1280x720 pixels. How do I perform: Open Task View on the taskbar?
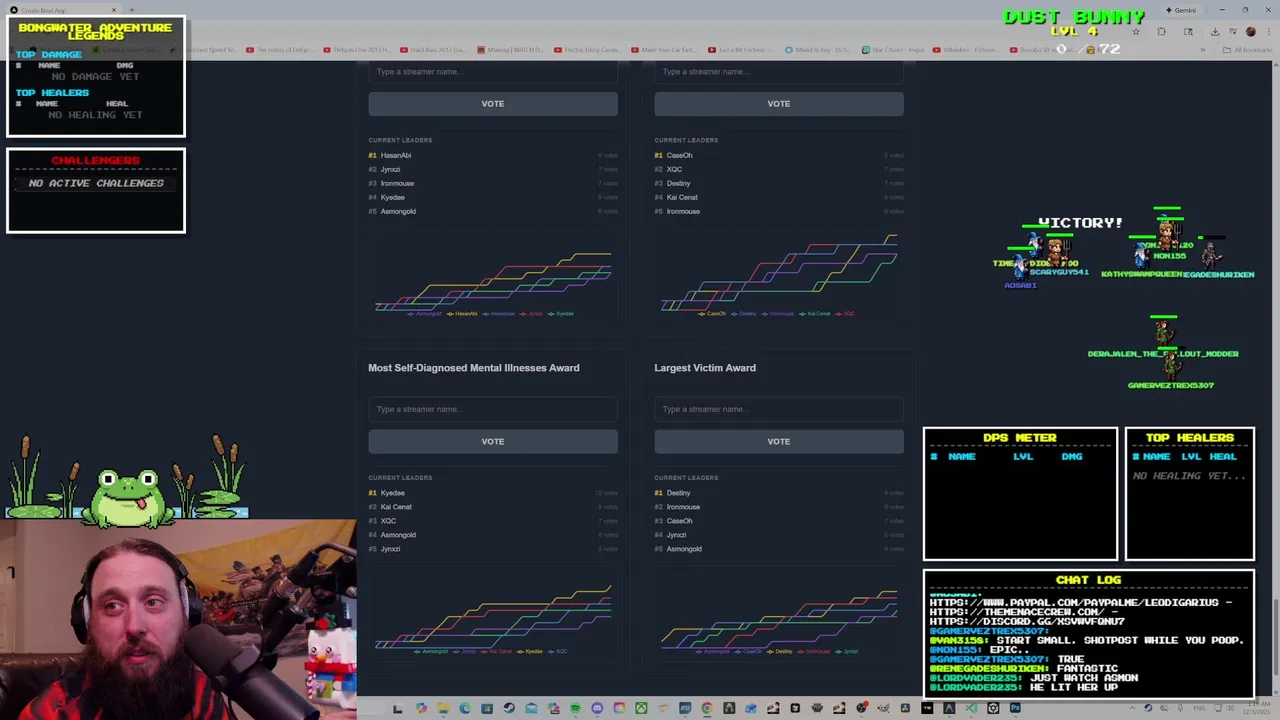tap(397, 709)
